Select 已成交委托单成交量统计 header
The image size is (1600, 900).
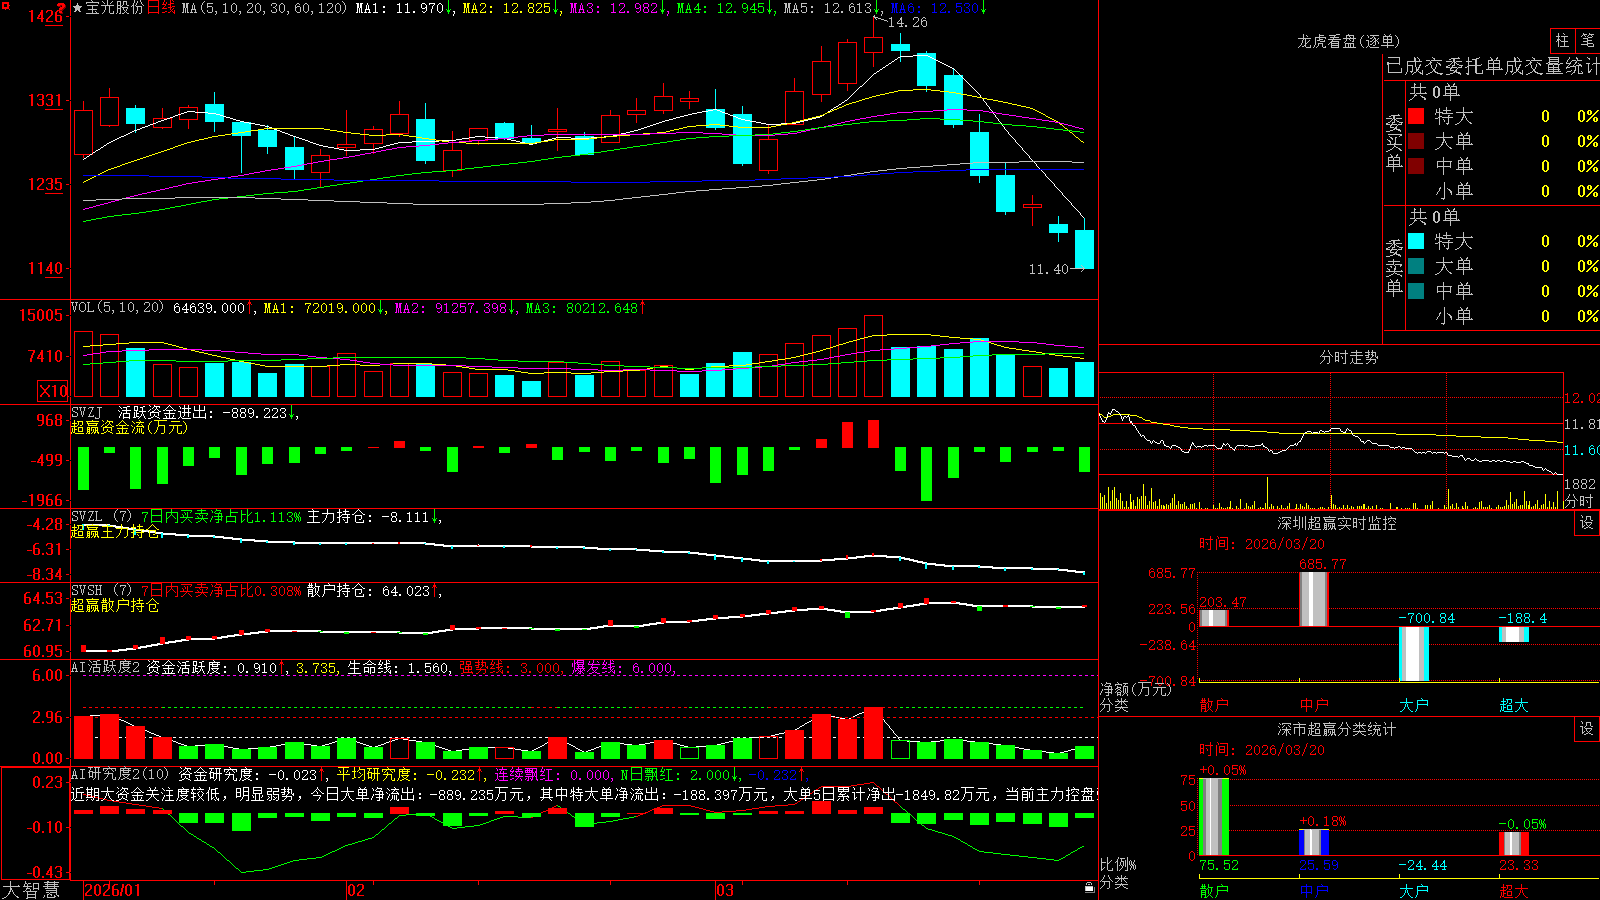pos(1492,66)
